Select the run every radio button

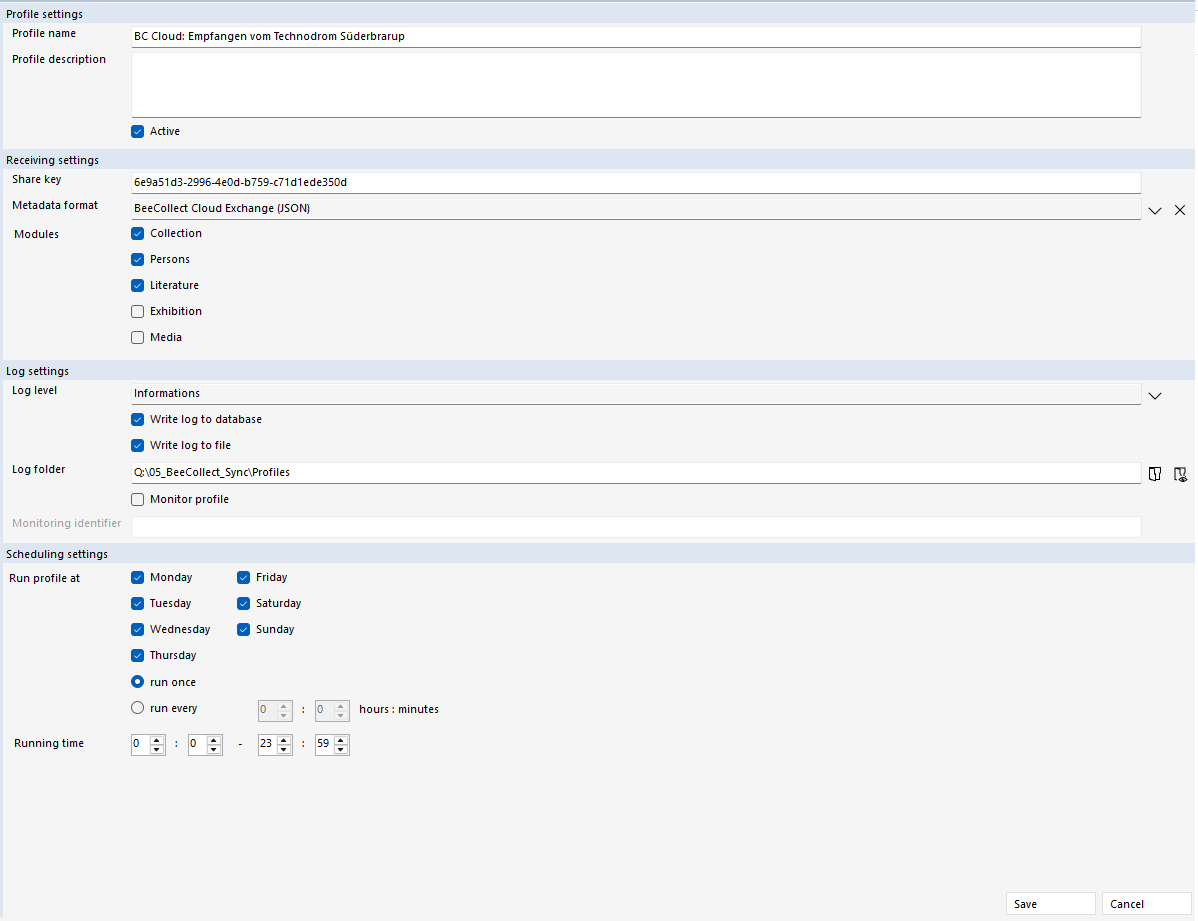pos(137,708)
